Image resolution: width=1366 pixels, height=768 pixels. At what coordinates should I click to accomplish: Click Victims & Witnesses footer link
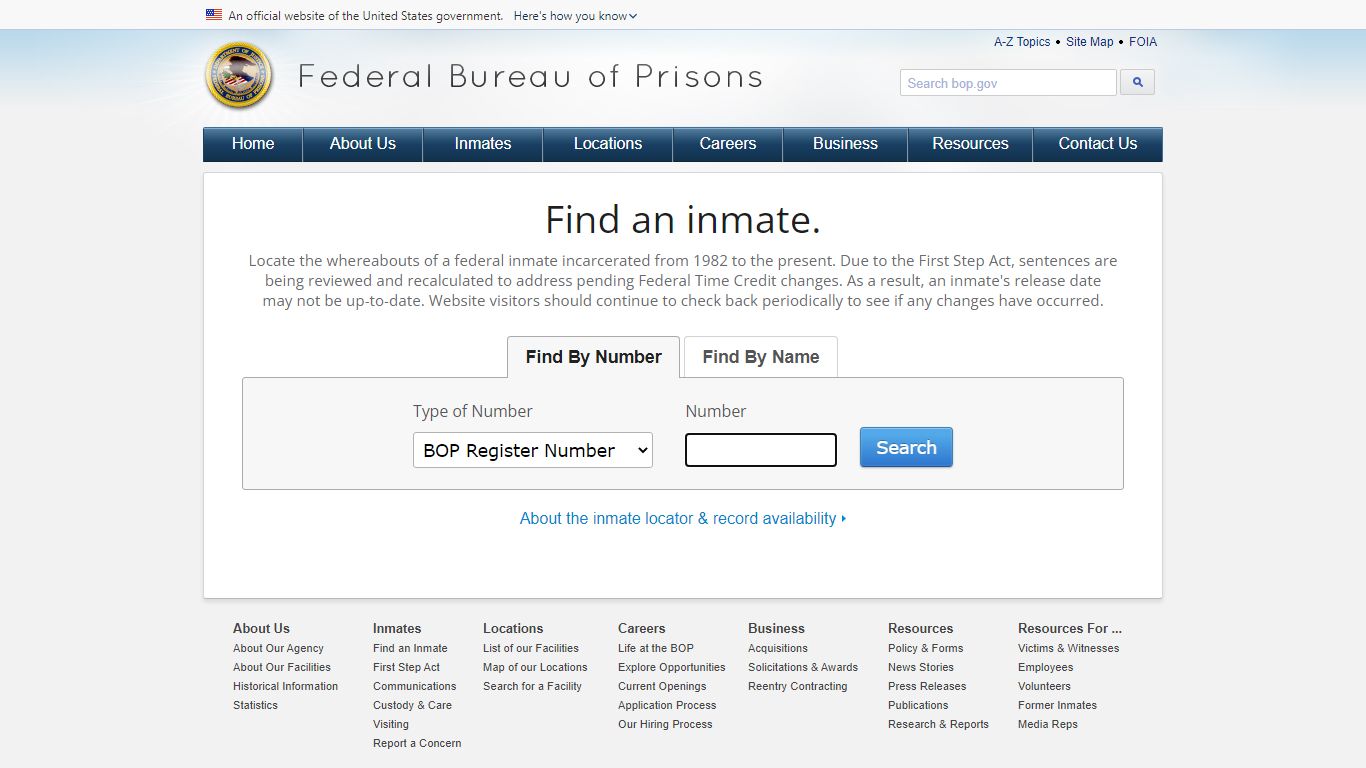(x=1068, y=648)
